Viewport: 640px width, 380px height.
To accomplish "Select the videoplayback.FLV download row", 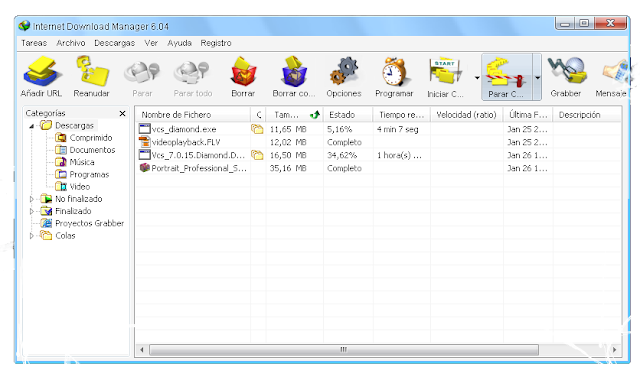I will click(378, 142).
